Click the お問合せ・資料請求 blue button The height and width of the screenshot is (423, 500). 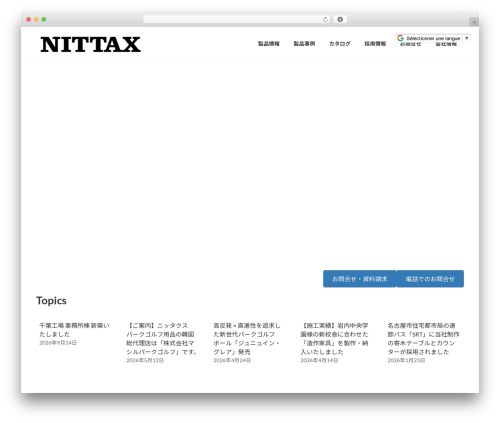(x=360, y=279)
